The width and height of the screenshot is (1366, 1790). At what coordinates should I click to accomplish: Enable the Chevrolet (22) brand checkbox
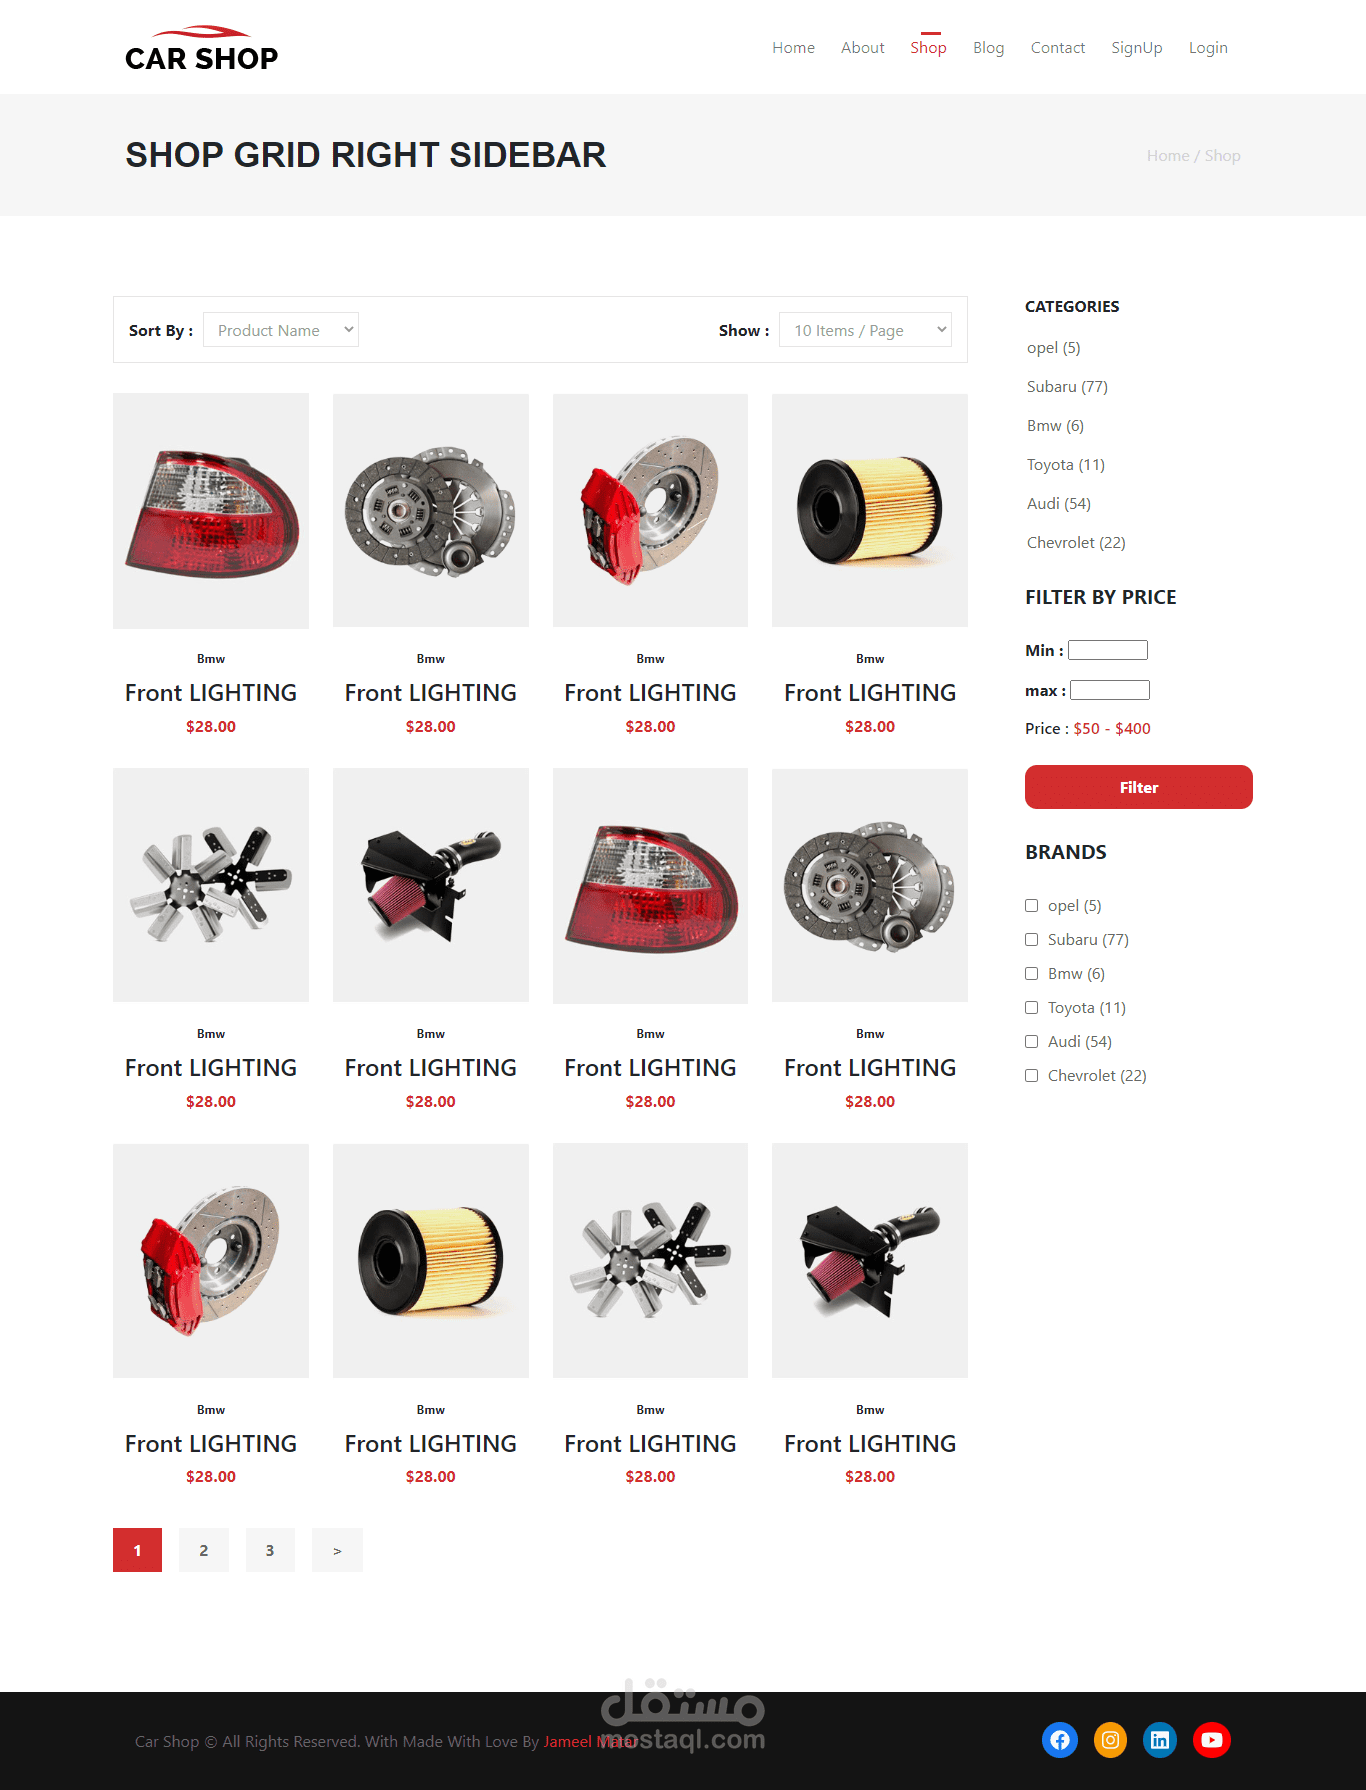click(1032, 1076)
